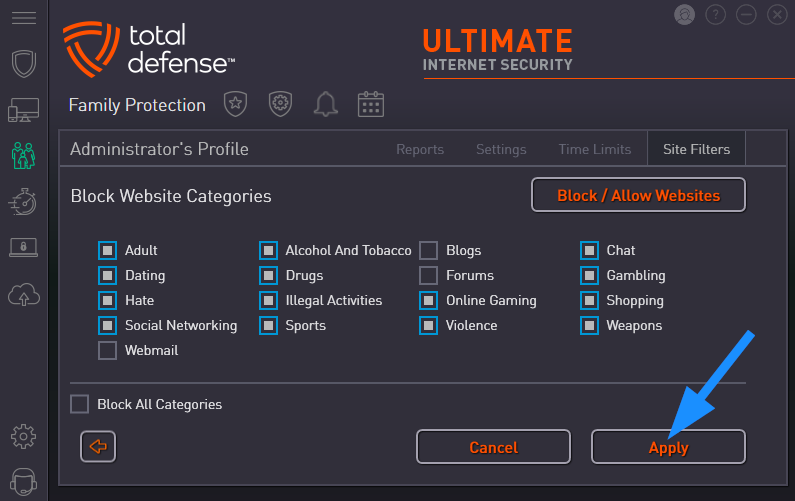Check Block All Categories

click(80, 404)
